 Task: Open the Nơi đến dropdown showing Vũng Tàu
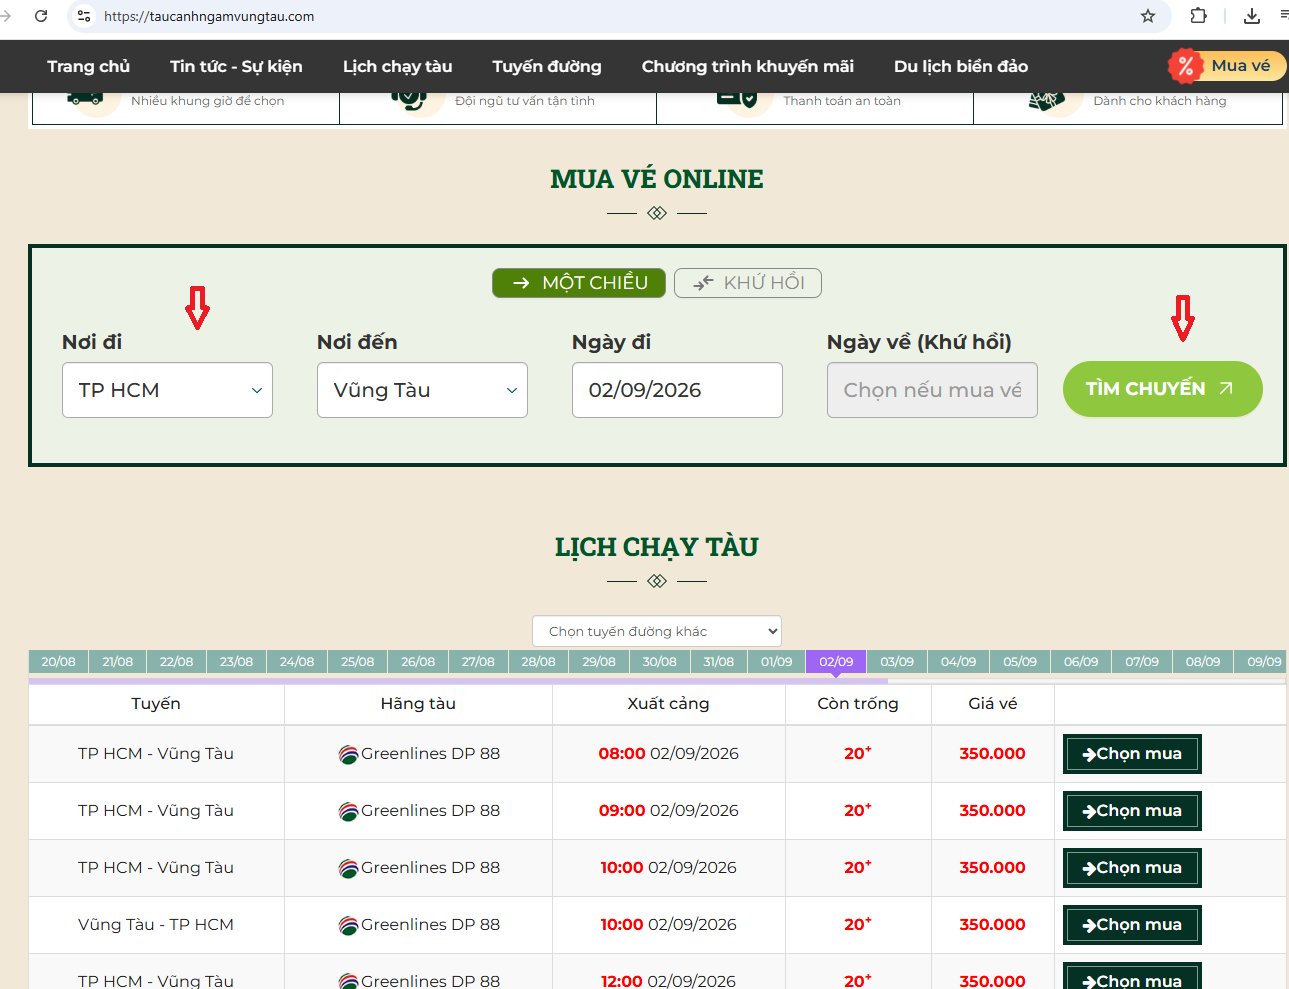pyautogui.click(x=422, y=390)
